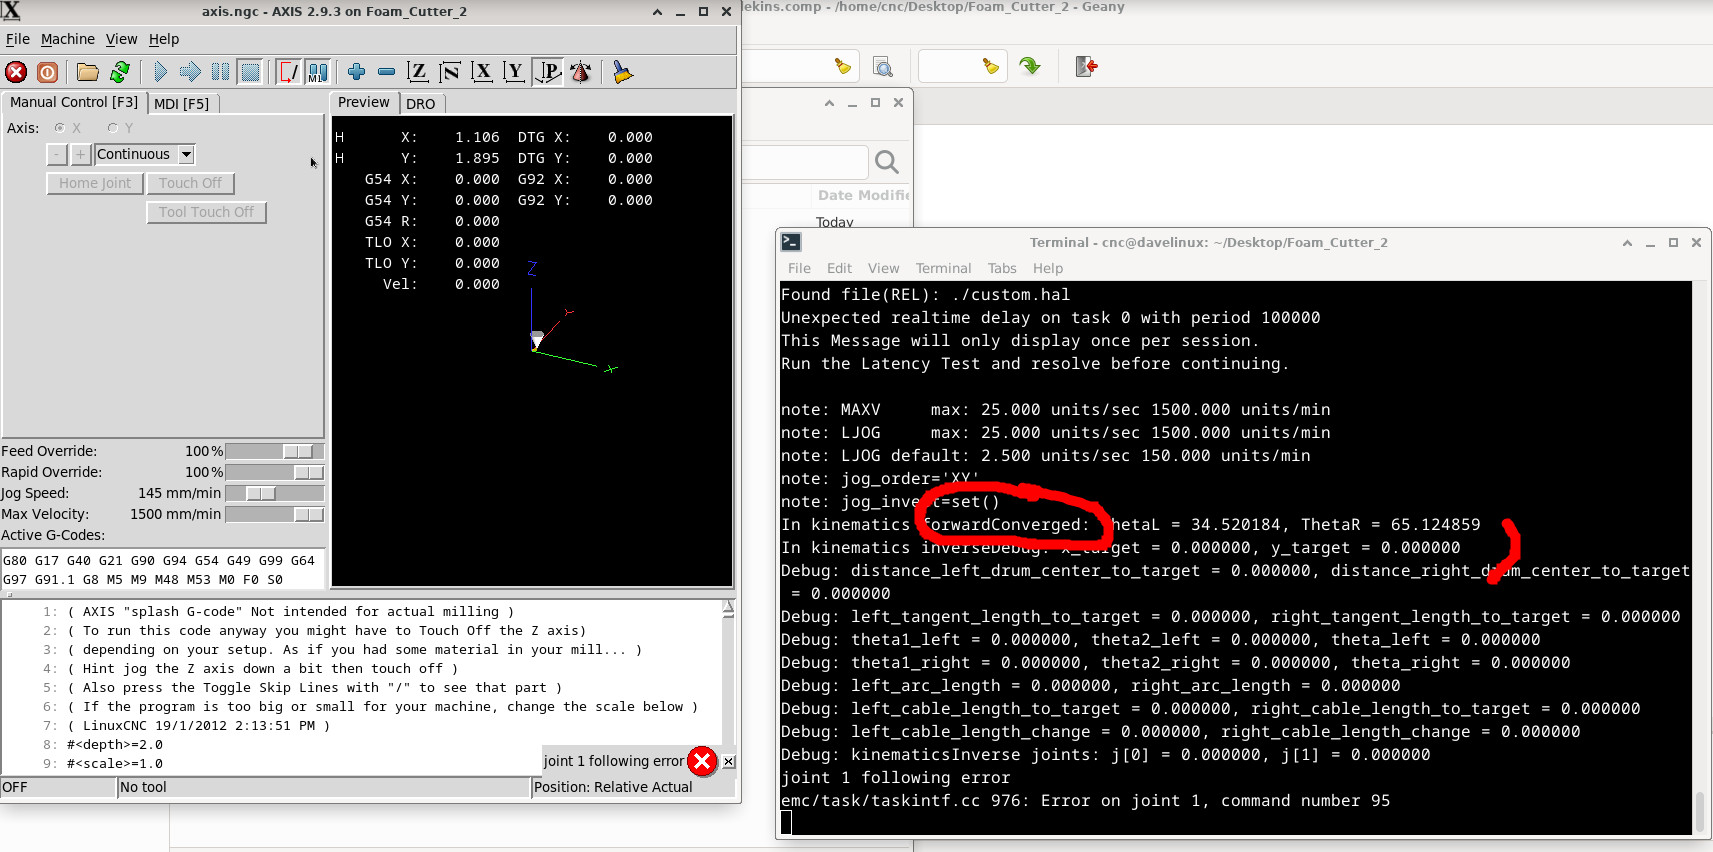Screen dimensions: 1713x852
Task: Clear the live plot with broom icon
Action: coord(622,72)
